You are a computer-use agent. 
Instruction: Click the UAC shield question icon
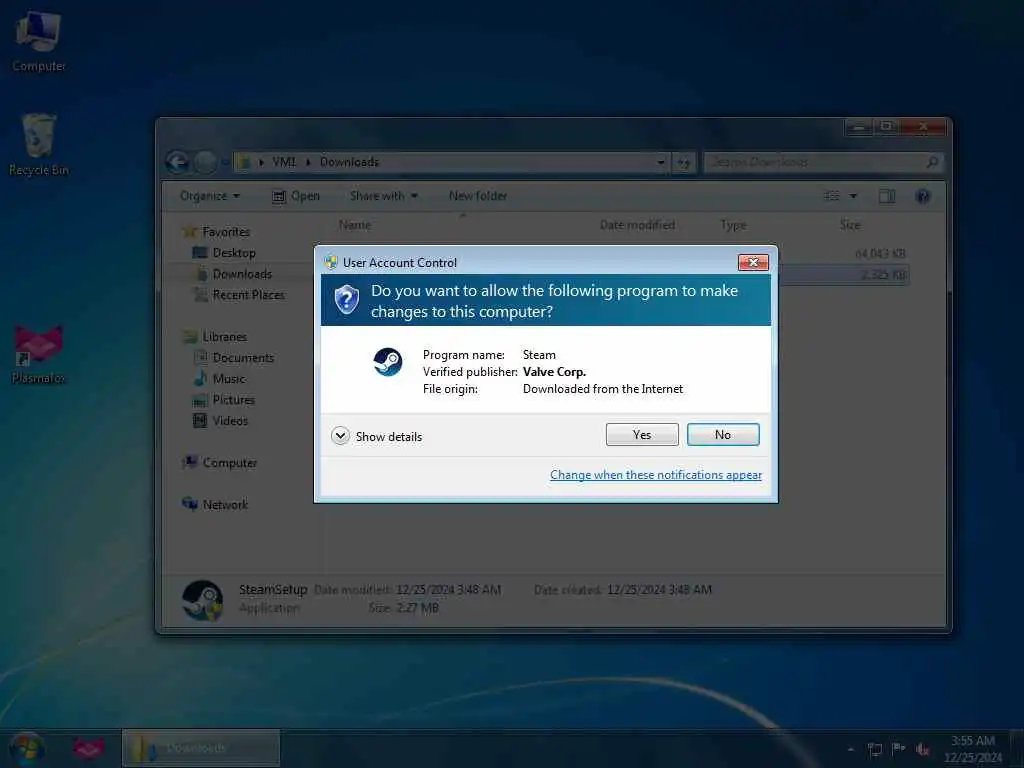point(347,300)
